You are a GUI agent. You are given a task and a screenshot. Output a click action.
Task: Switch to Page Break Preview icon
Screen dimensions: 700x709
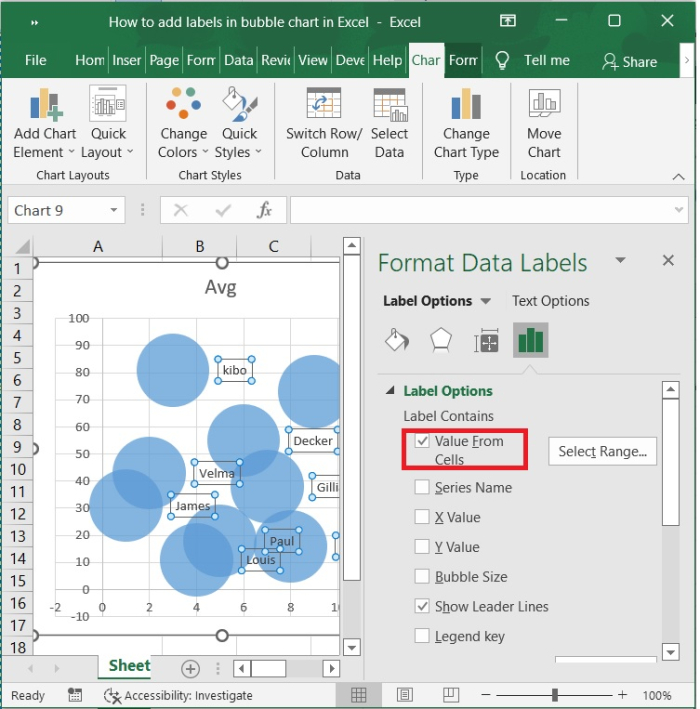point(451,695)
